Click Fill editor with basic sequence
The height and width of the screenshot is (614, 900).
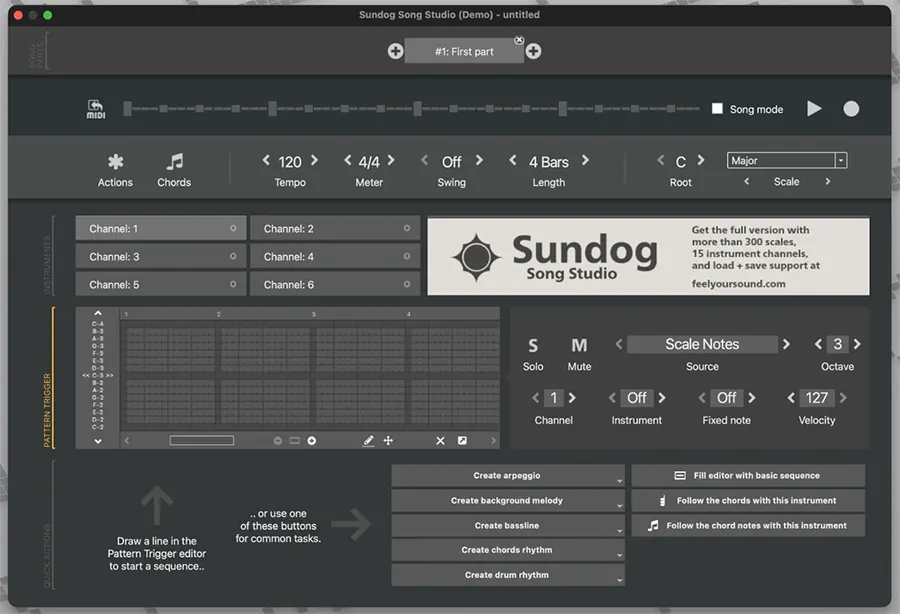click(x=747, y=476)
